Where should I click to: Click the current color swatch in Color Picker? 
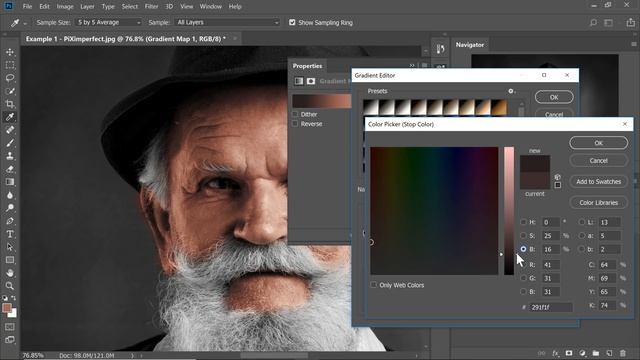click(x=535, y=180)
